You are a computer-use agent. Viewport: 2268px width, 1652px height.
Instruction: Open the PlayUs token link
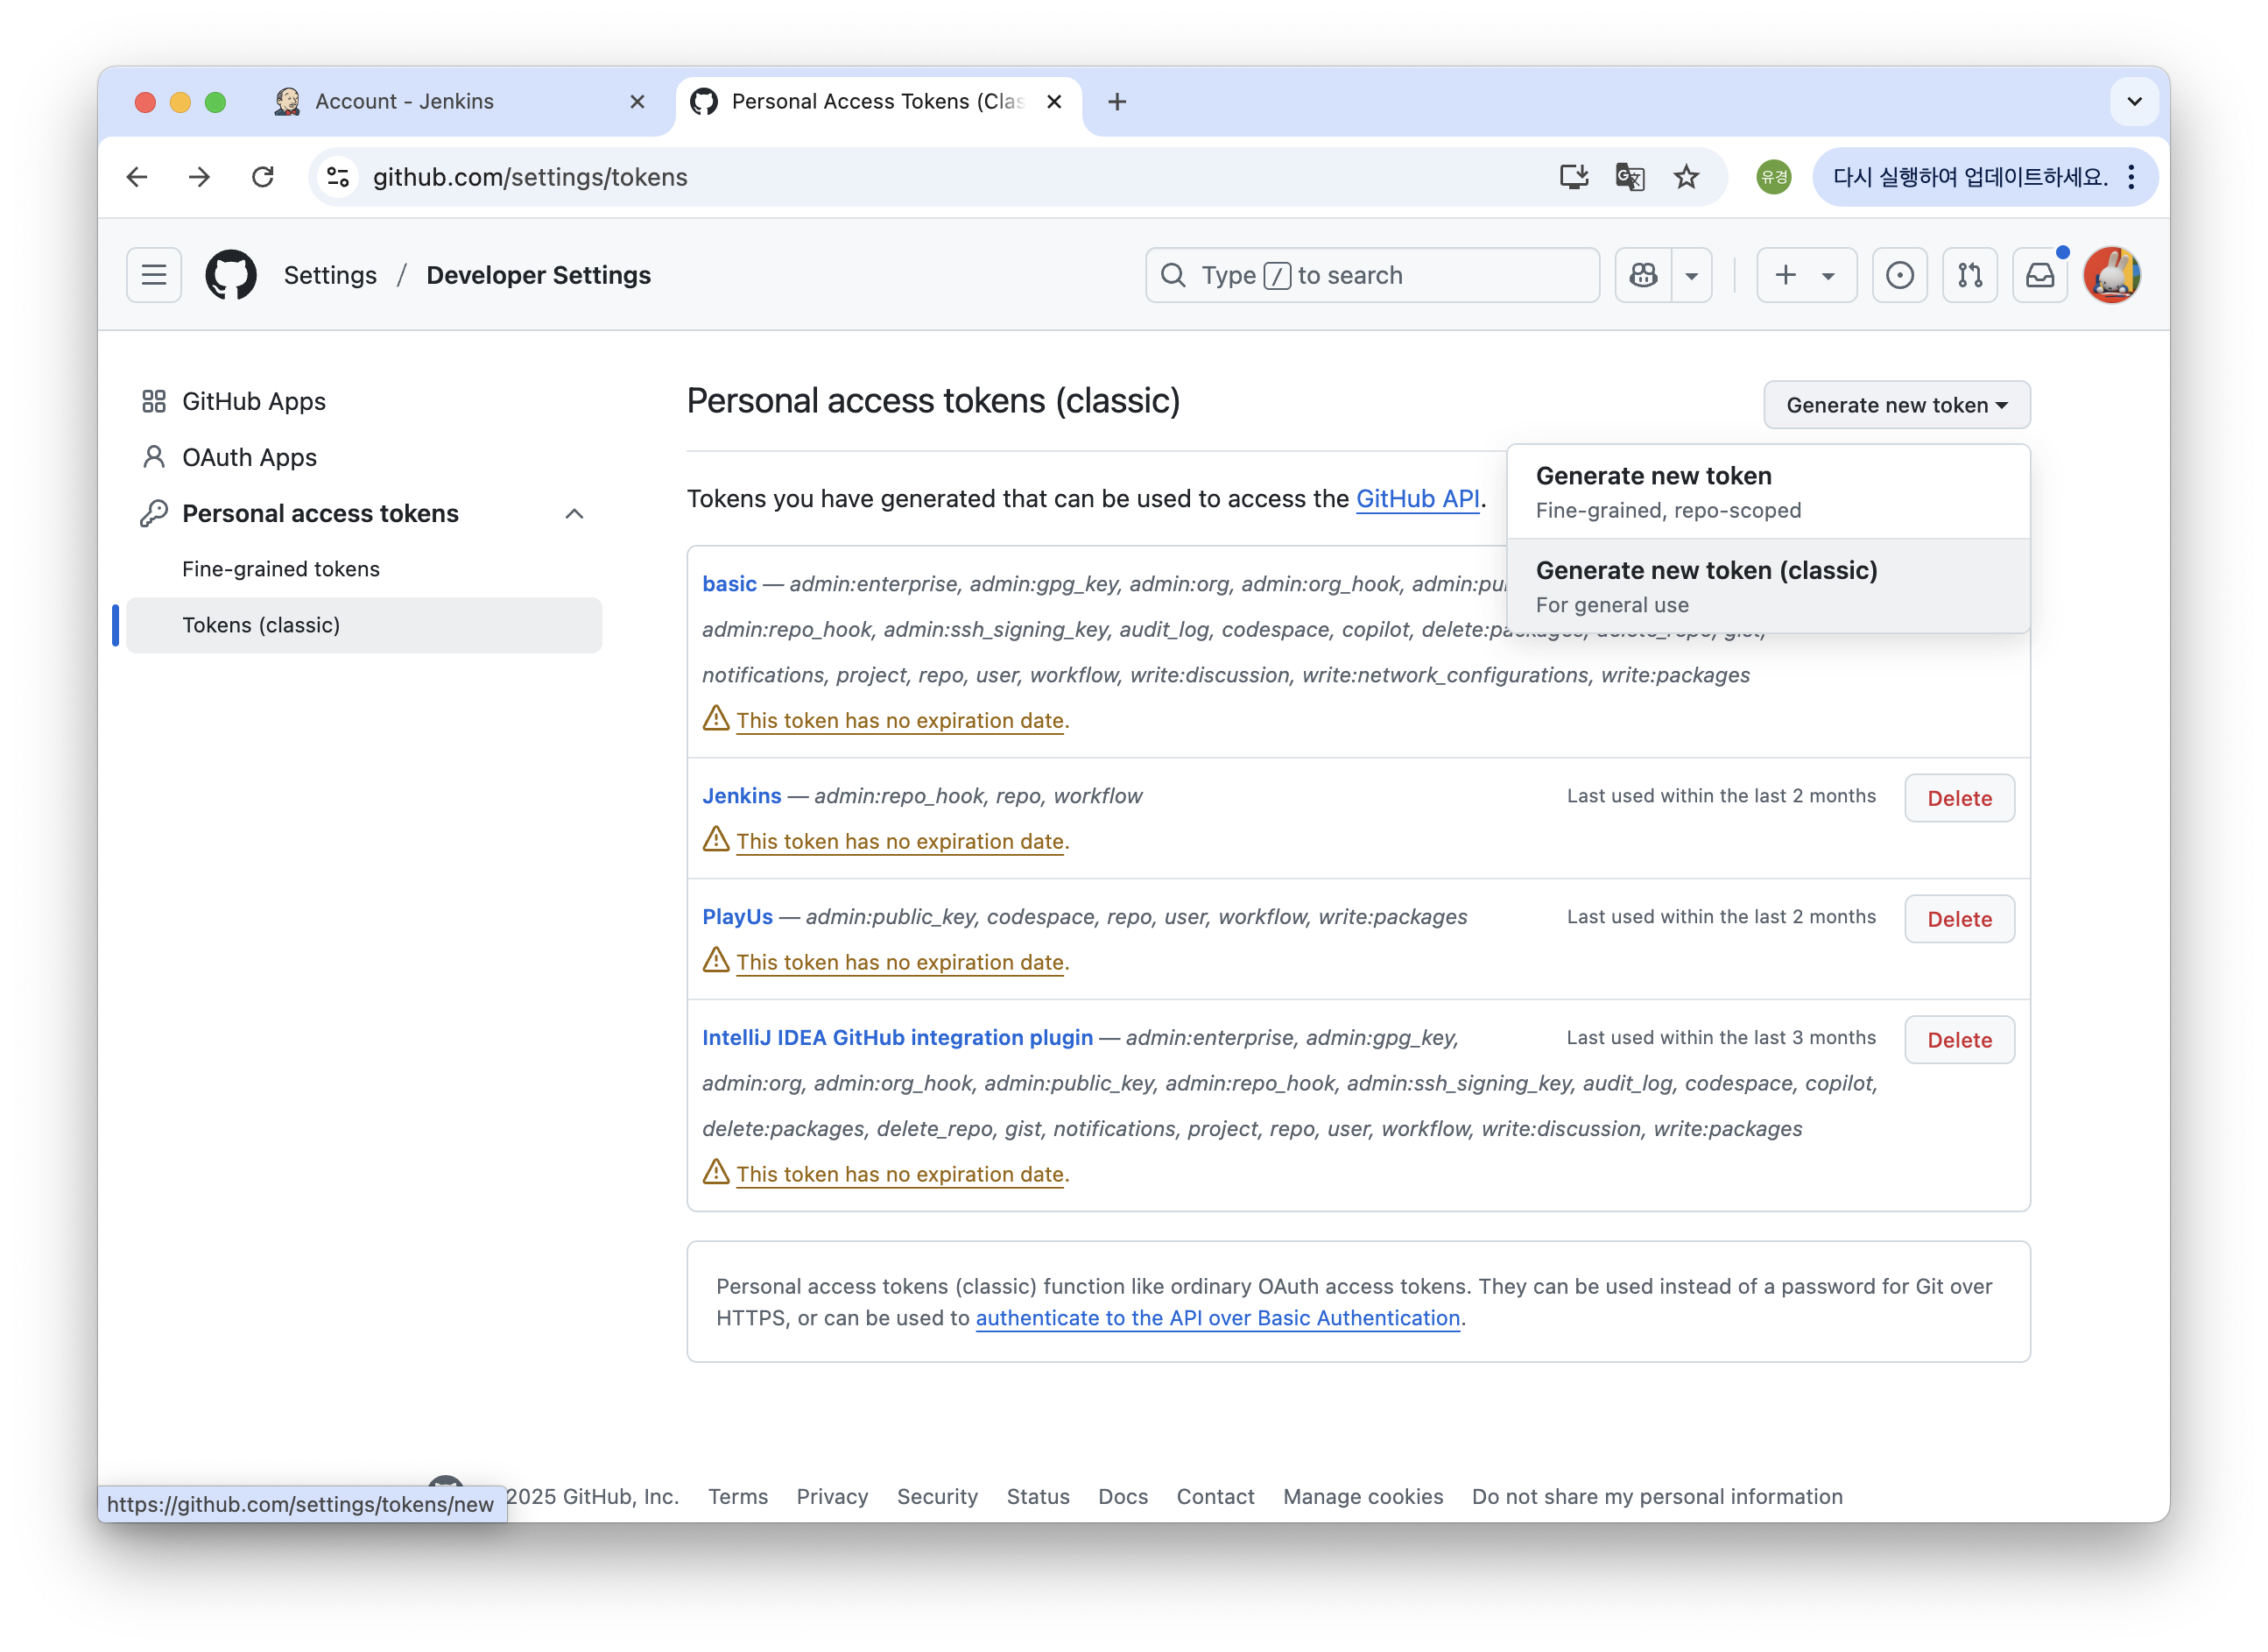pos(737,917)
